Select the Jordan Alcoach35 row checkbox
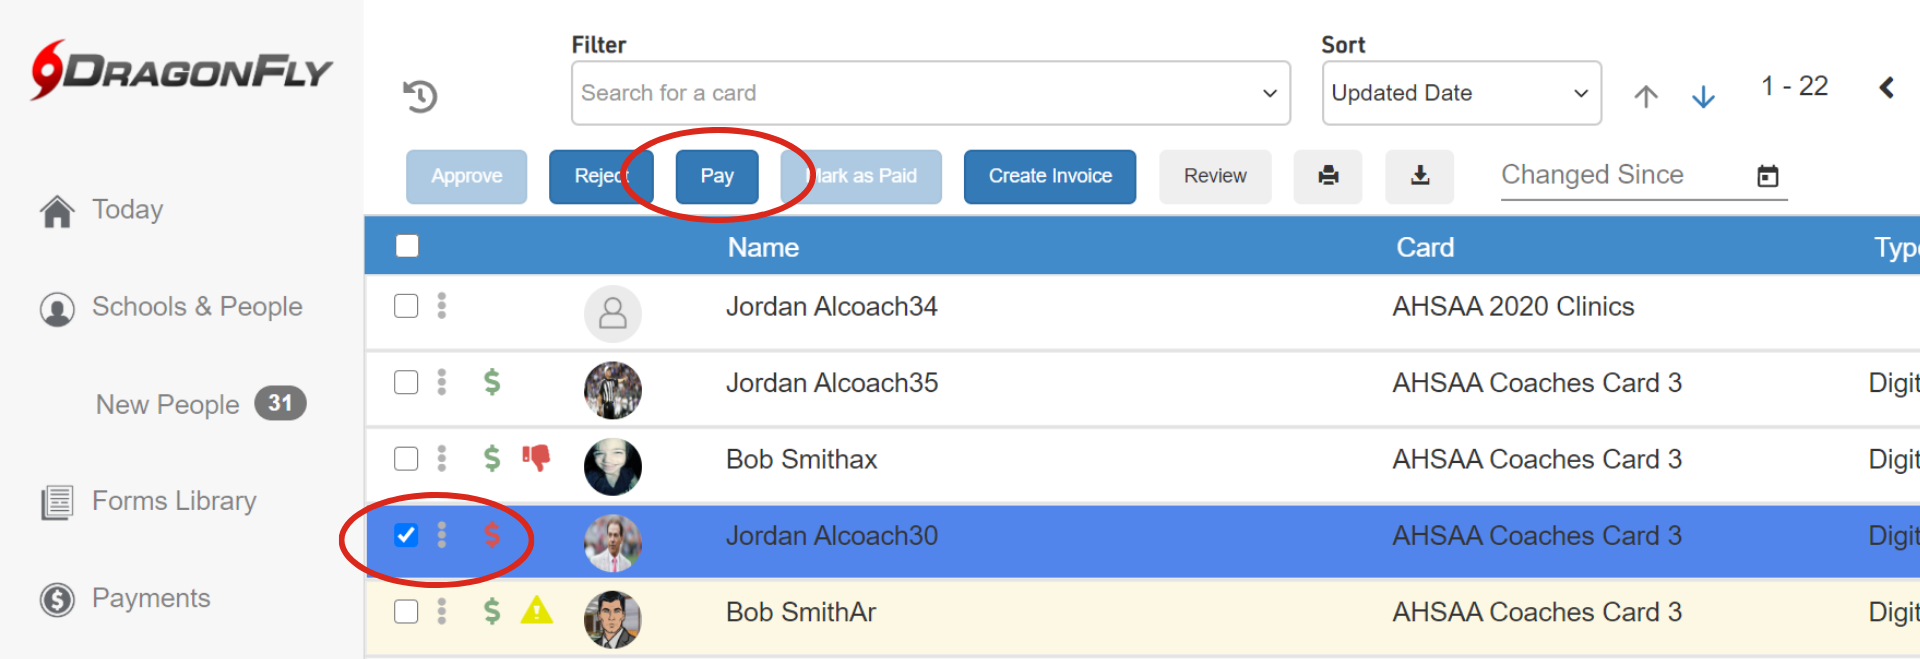Image resolution: width=1920 pixels, height=659 pixels. (x=406, y=382)
